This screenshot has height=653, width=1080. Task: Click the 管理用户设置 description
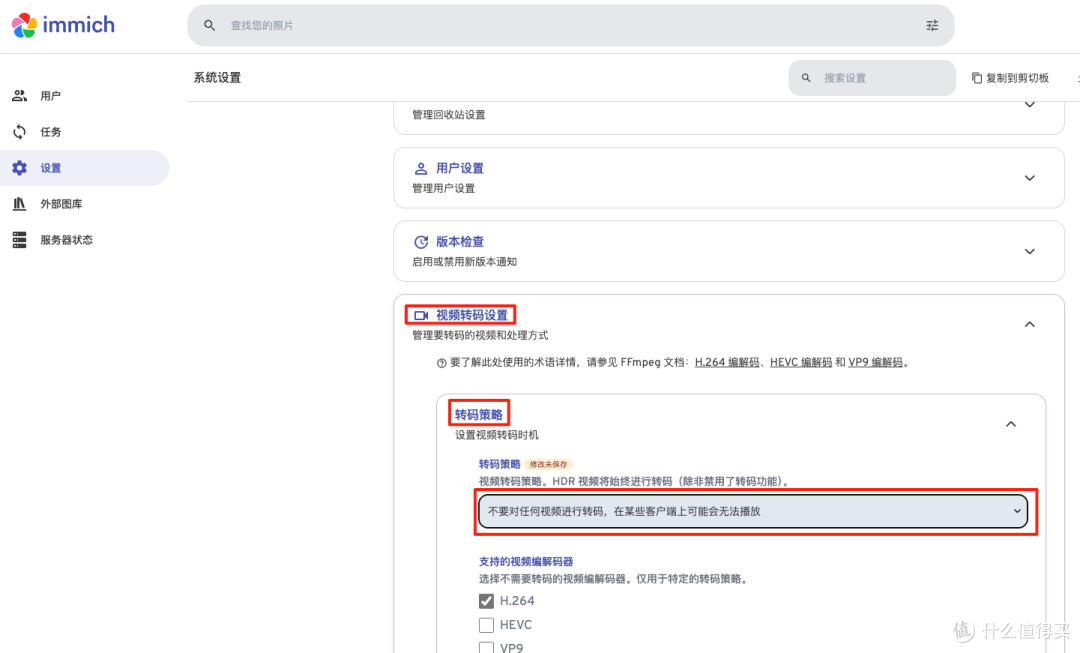tap(443, 189)
